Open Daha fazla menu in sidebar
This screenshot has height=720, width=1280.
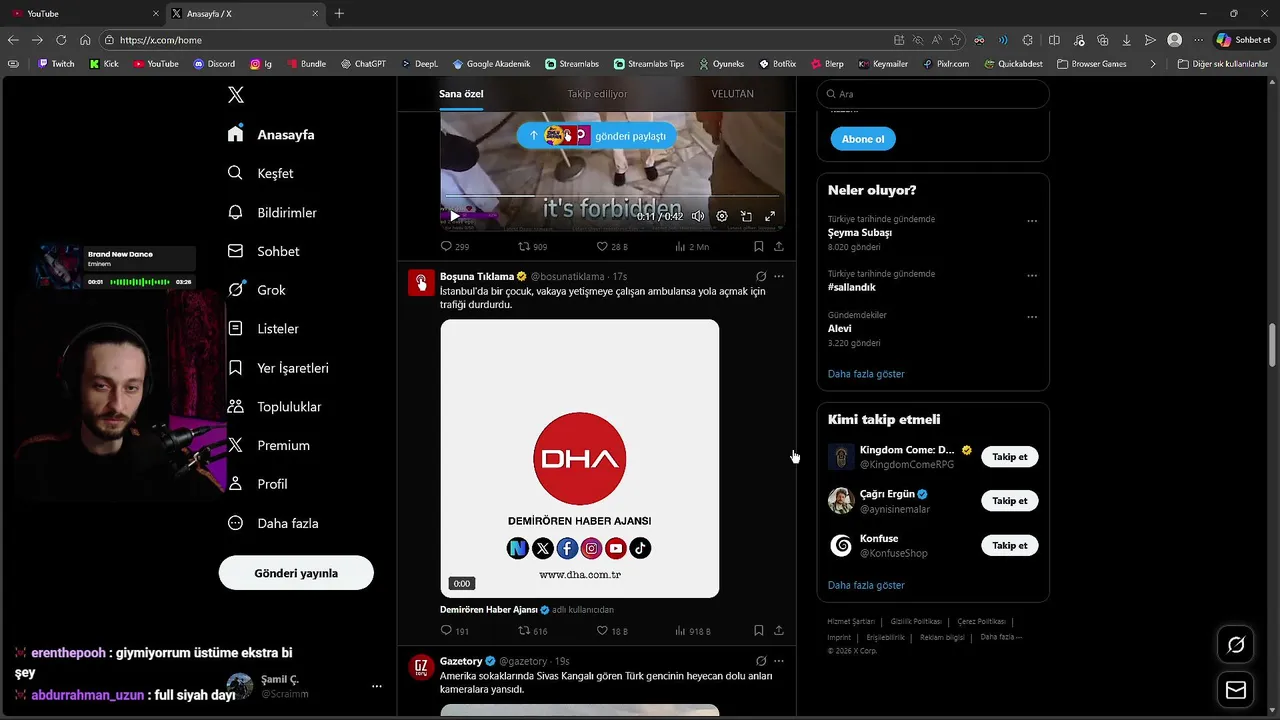coord(273,523)
